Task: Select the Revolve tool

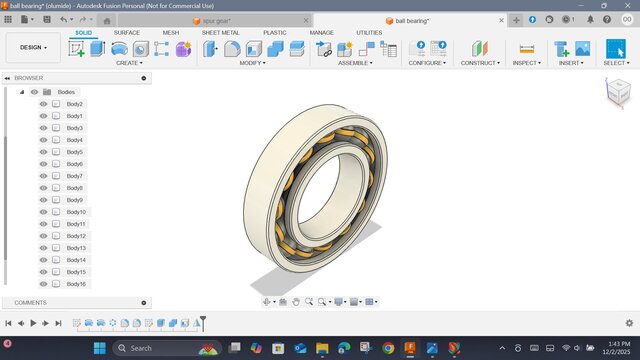Action: 119,49
